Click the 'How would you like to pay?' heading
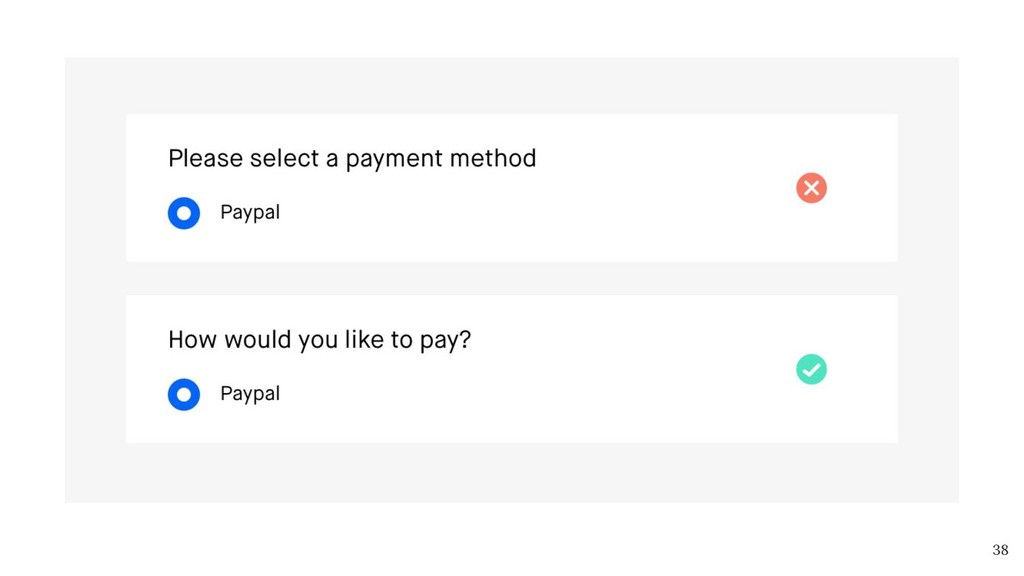 pos(319,340)
